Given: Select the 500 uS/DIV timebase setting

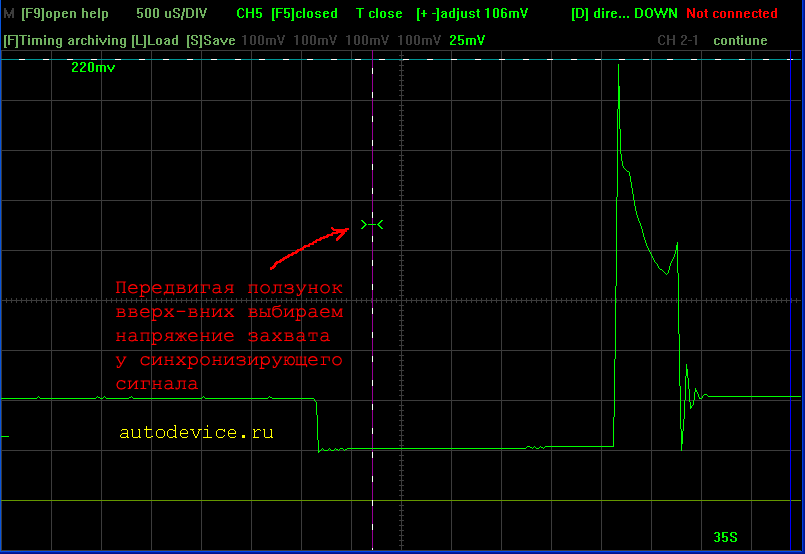Looking at the screenshot, I should click(x=171, y=13).
